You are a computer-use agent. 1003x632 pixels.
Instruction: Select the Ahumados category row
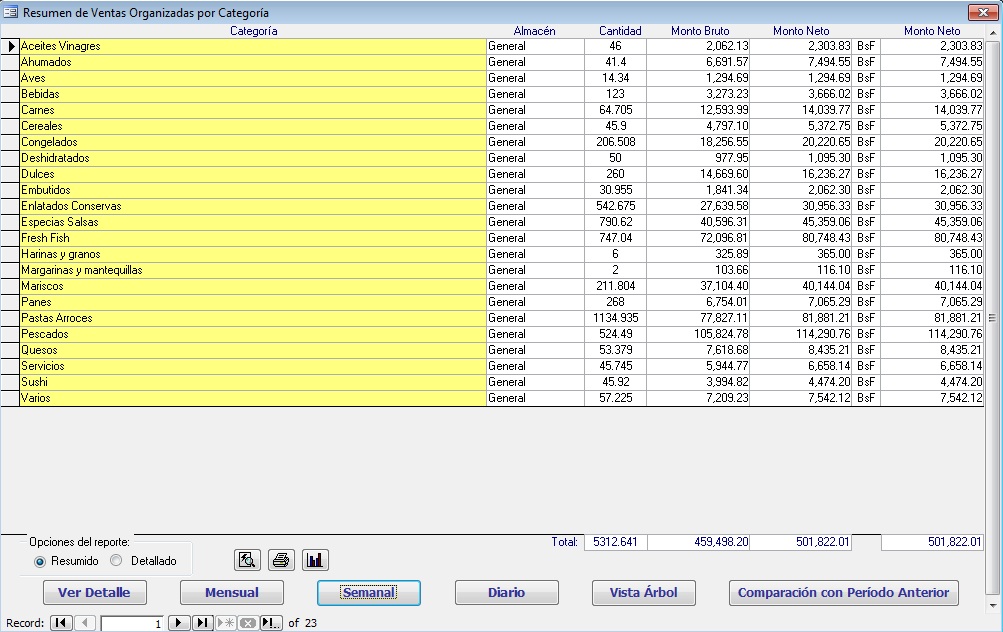pyautogui.click(x=253, y=62)
